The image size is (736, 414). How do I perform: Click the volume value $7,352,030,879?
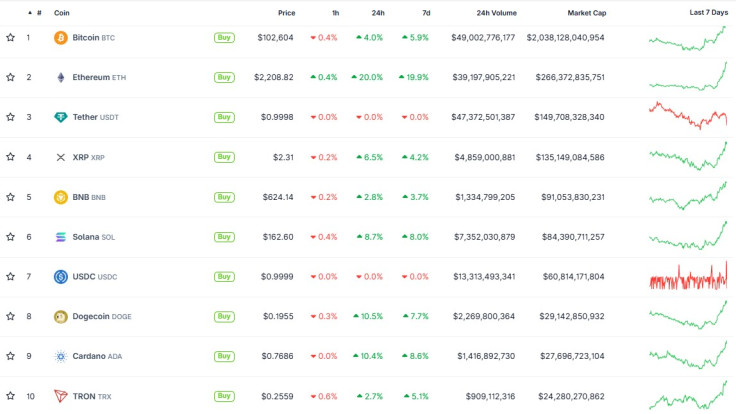(484, 237)
